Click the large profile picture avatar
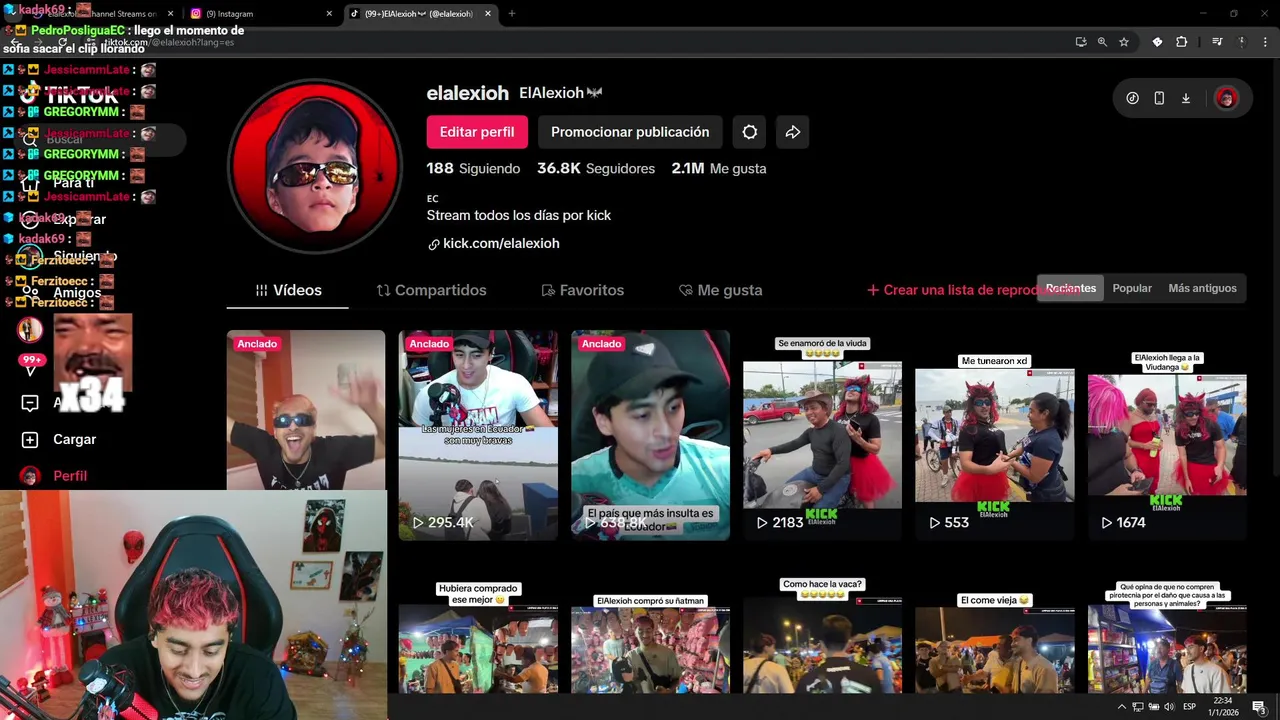 point(314,167)
